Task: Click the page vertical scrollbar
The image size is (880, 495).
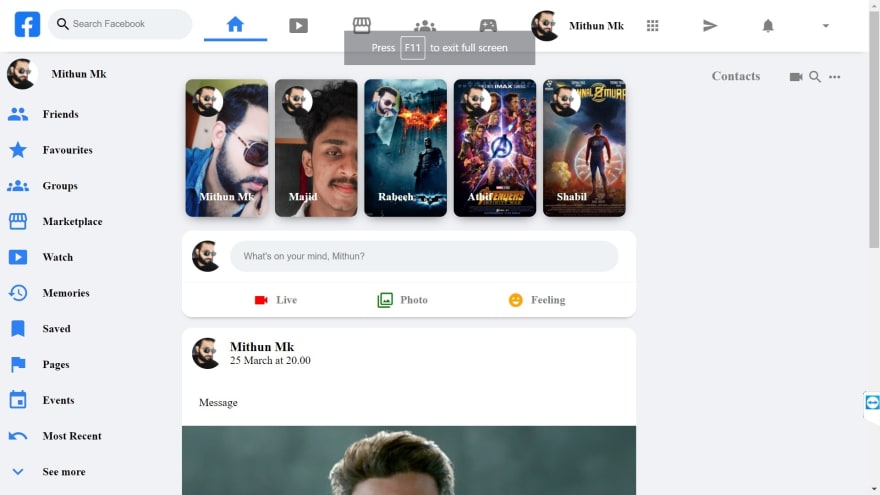Action: (x=874, y=129)
